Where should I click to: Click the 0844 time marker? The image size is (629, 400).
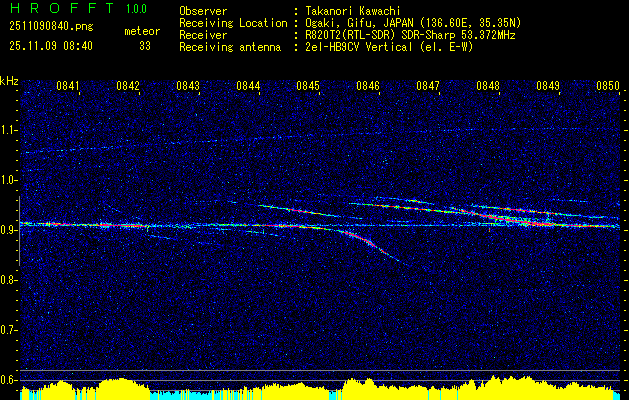coord(248,85)
